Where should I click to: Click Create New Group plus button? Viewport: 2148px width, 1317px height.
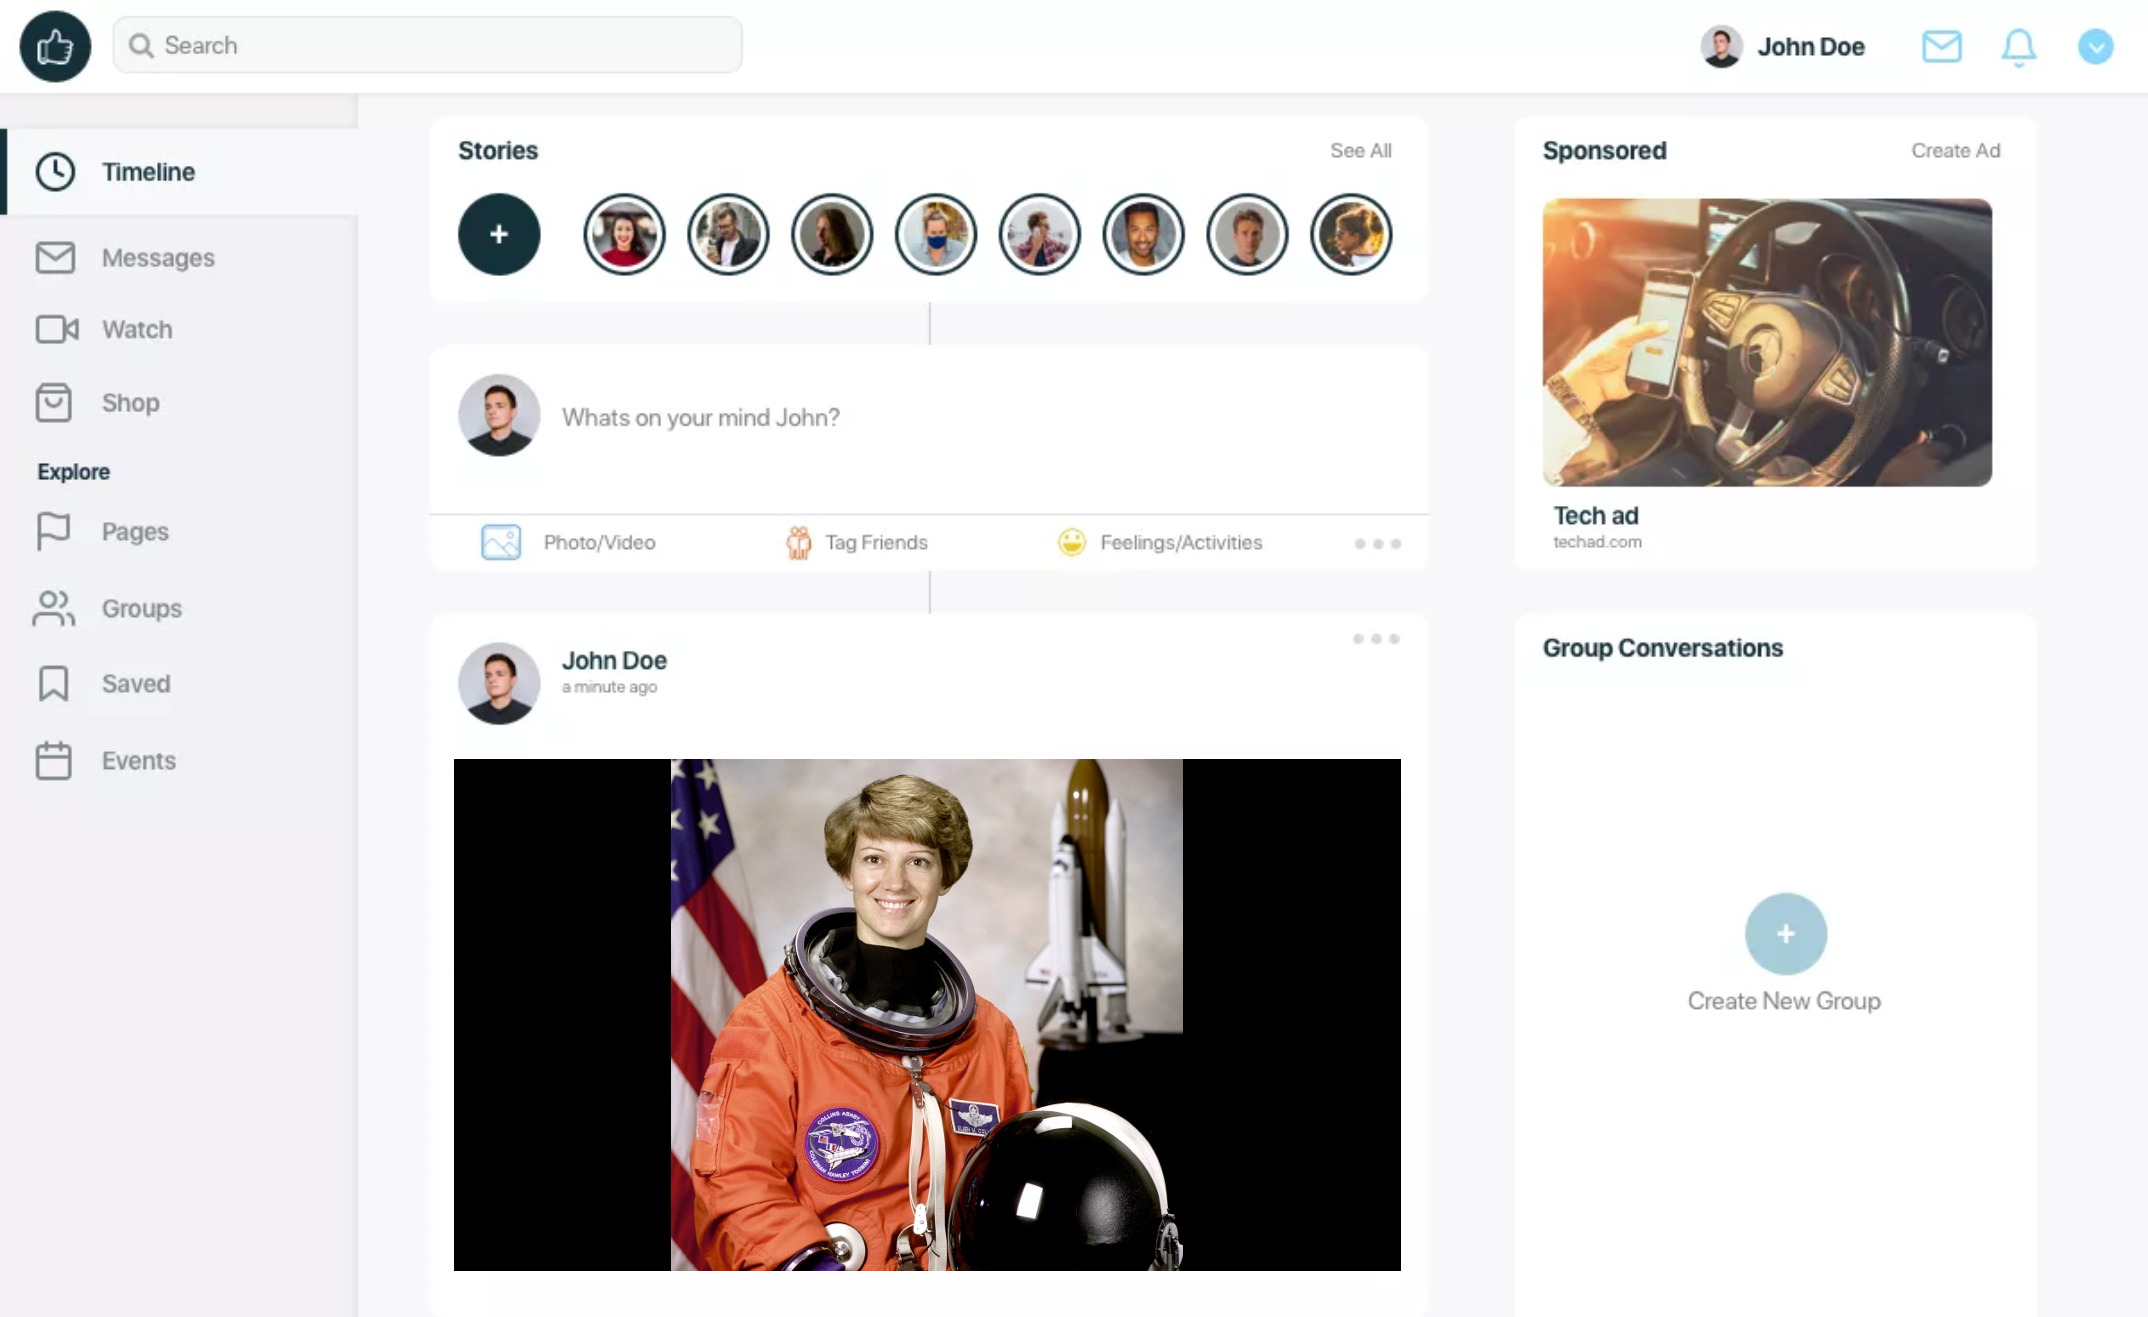(1785, 933)
